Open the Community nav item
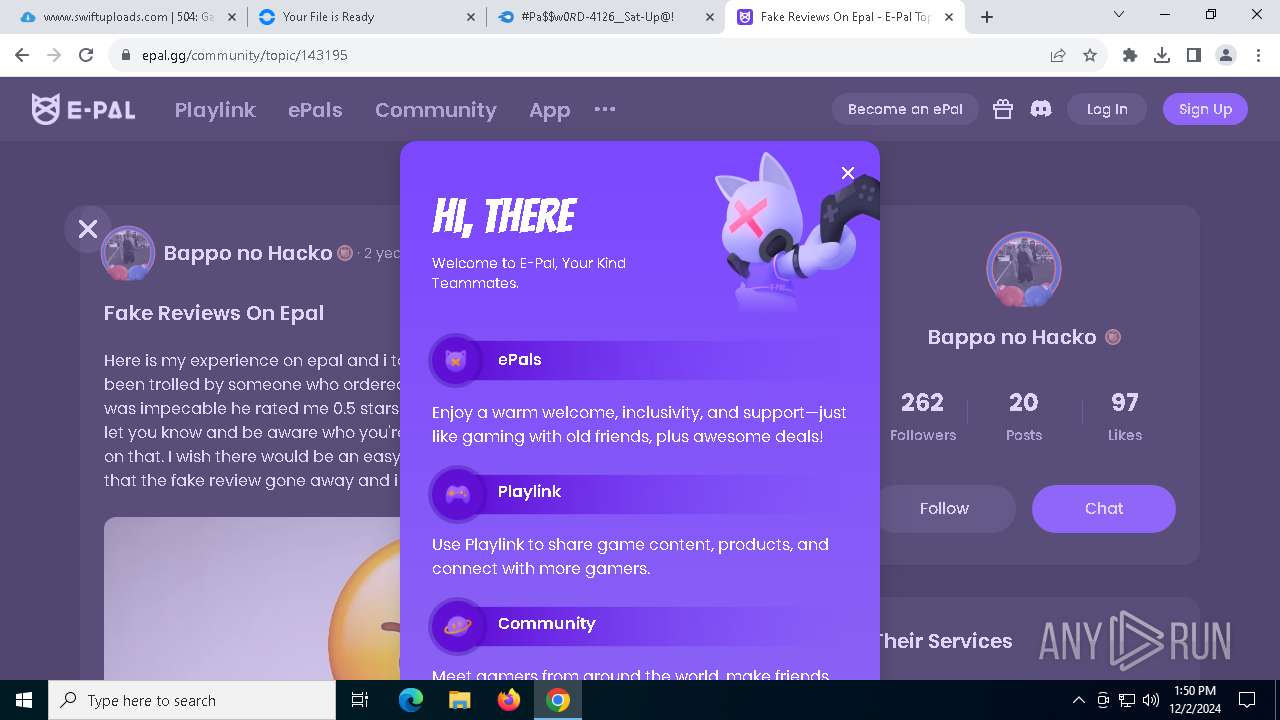The width and height of the screenshot is (1280, 720). point(436,110)
